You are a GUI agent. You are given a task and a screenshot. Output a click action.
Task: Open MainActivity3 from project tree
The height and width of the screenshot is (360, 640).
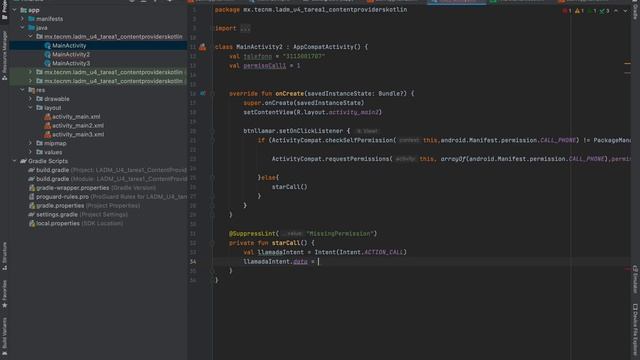(x=71, y=63)
